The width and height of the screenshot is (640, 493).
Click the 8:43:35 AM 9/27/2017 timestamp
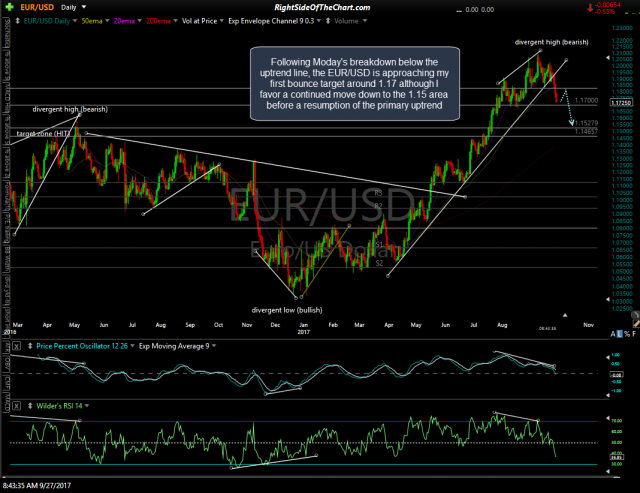[x=37, y=486]
